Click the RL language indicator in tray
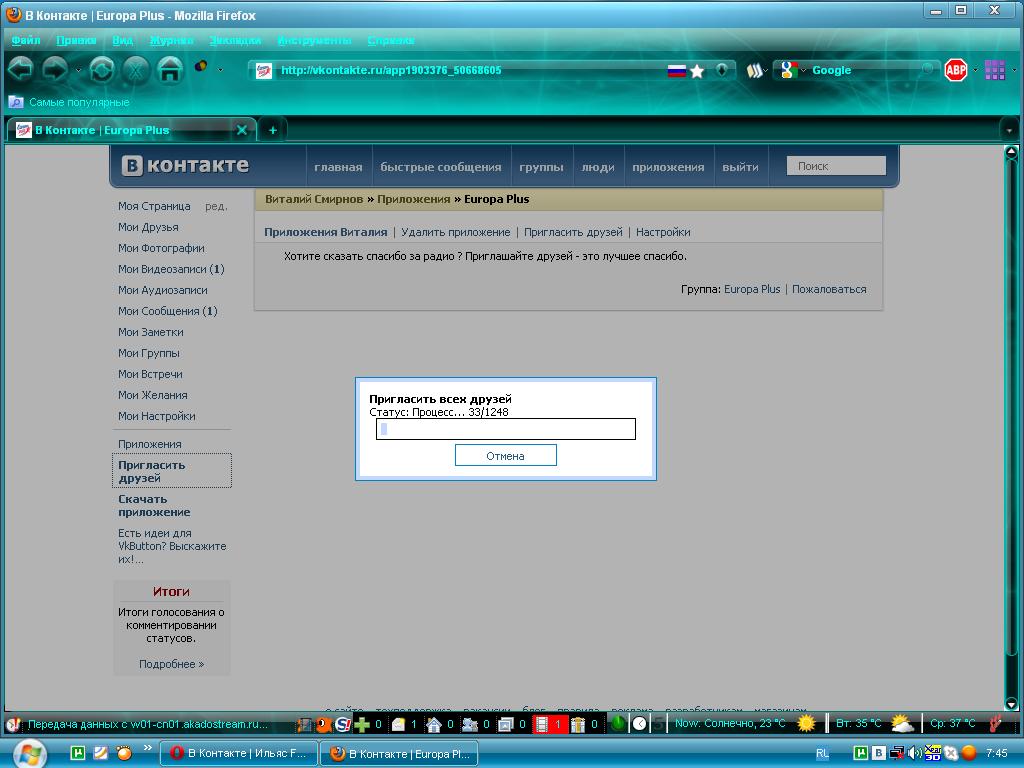 pyautogui.click(x=822, y=753)
